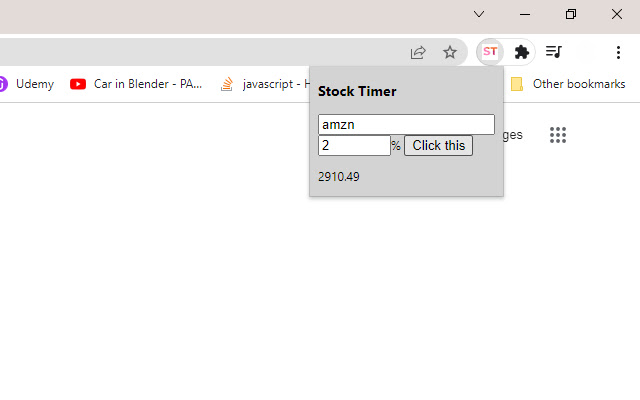Open the Extensions puzzle icon
This screenshot has height=400, width=640.
click(521, 52)
